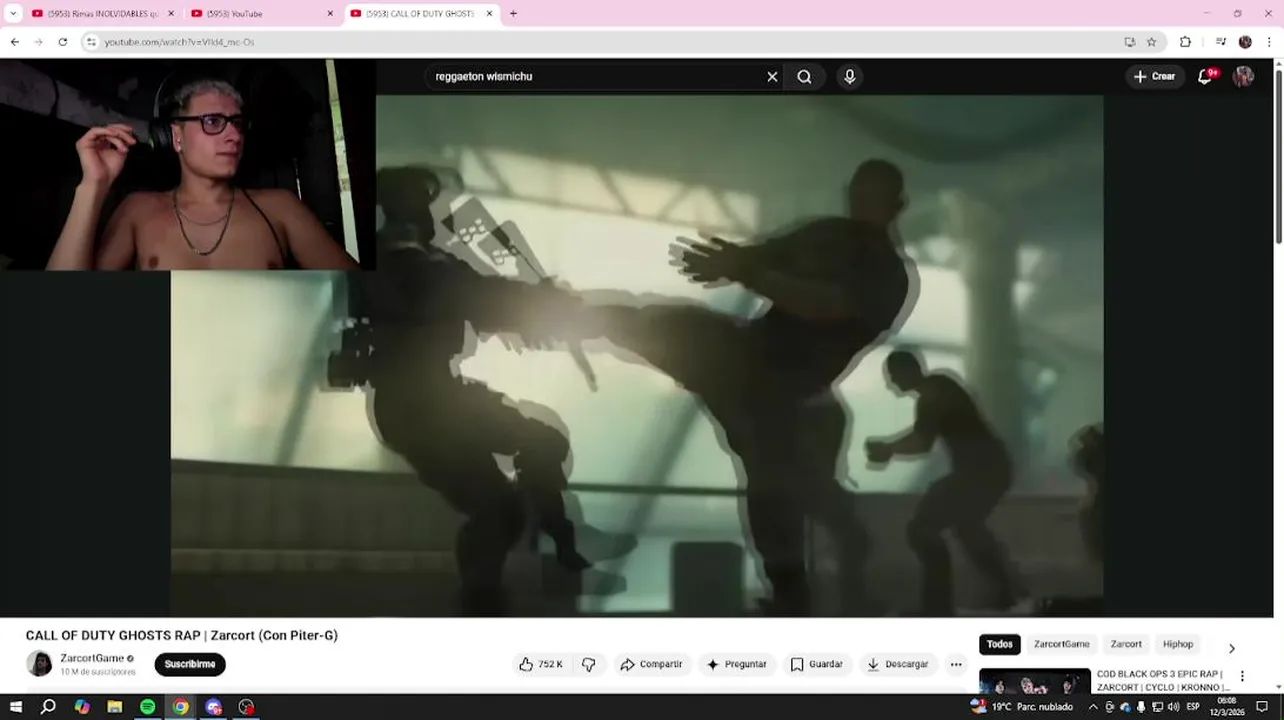Screen dimensions: 1284x720
Task: Open a new browser tab with the plus
Action: [513, 14]
